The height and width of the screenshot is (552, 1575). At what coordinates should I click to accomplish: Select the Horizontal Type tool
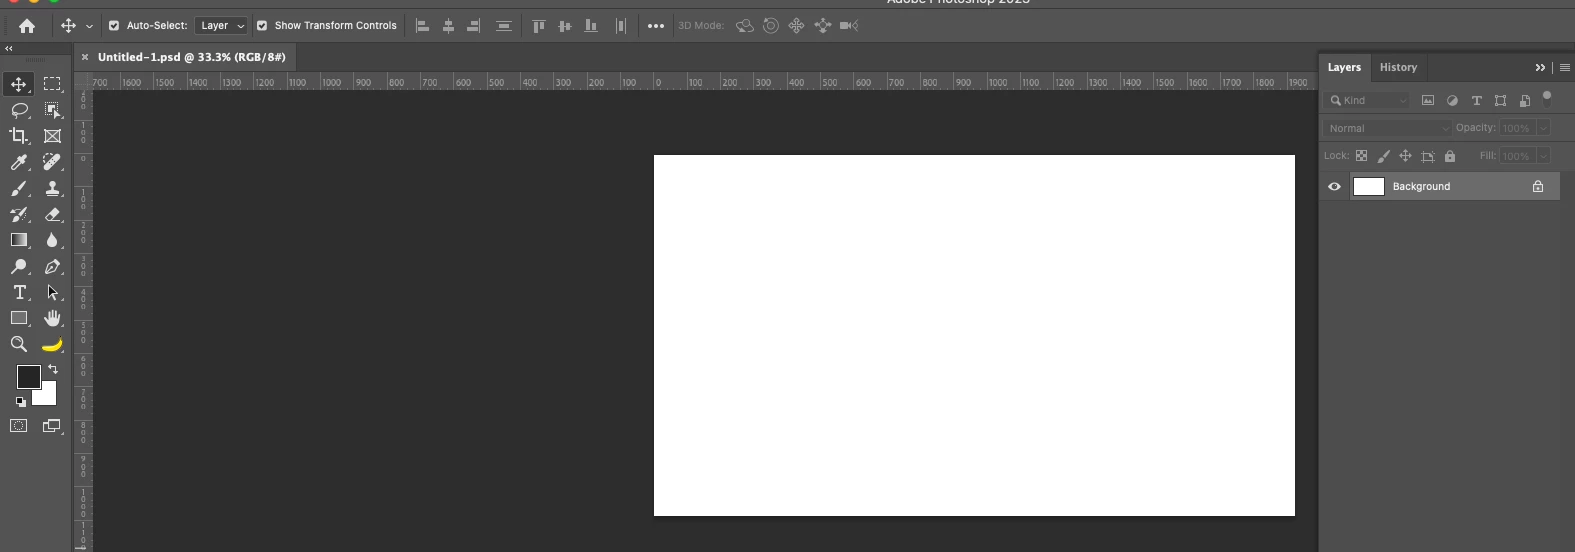[x=19, y=292]
